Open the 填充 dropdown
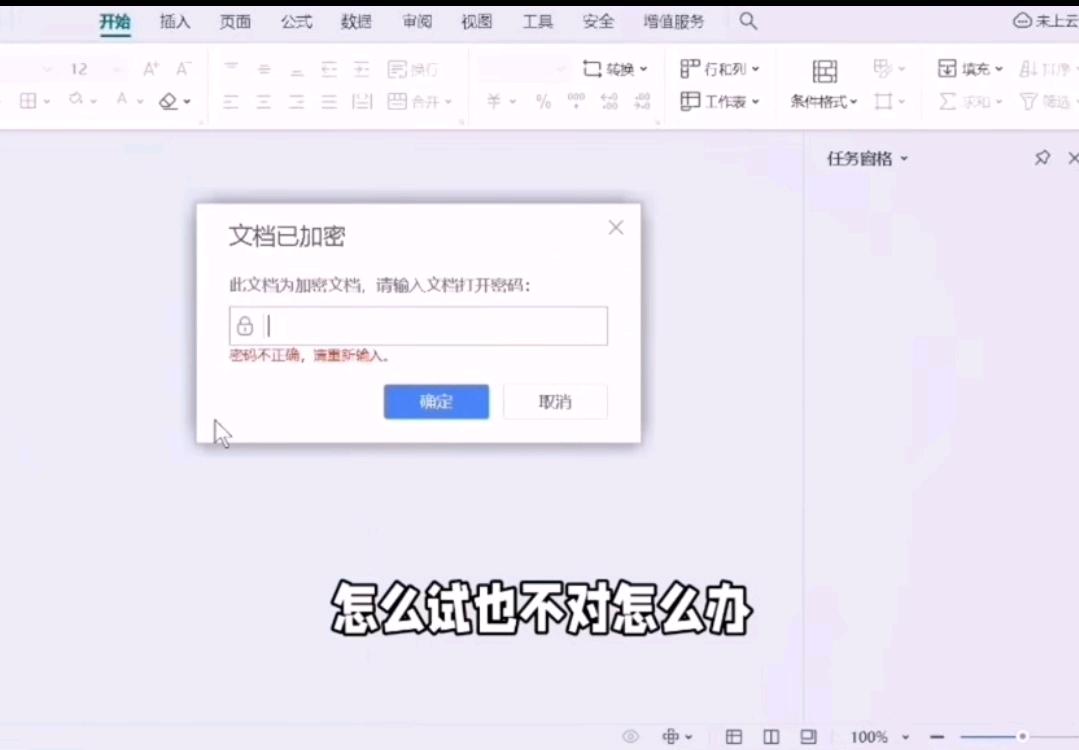 tap(970, 69)
